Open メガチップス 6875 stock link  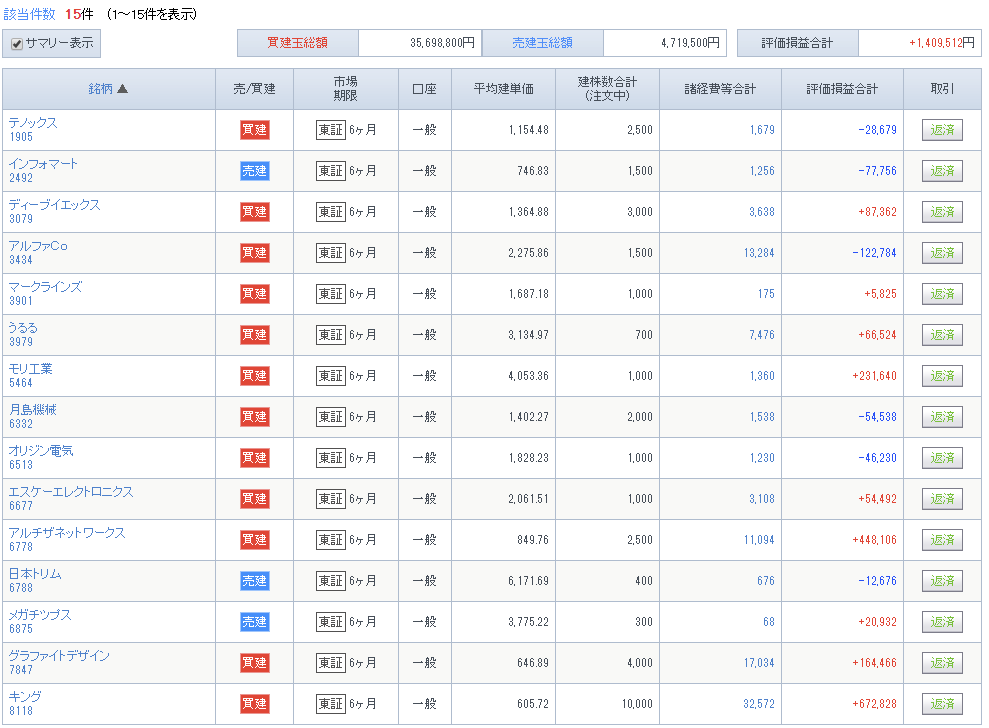click(x=40, y=621)
